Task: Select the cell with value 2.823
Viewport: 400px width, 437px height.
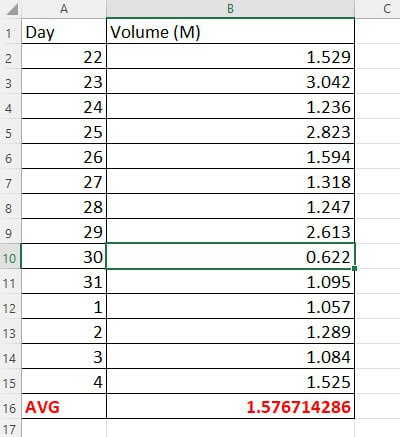Action: click(230, 131)
